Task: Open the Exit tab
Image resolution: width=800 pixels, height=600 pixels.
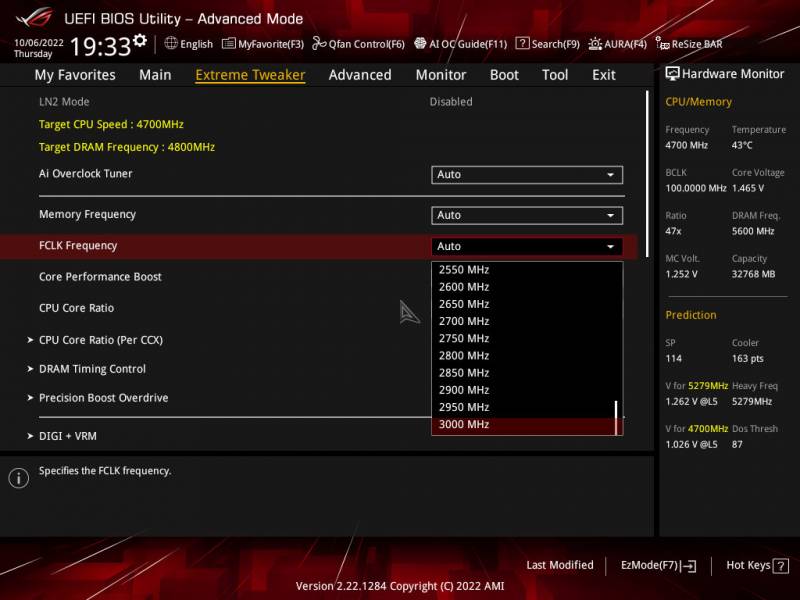Action: click(x=604, y=75)
